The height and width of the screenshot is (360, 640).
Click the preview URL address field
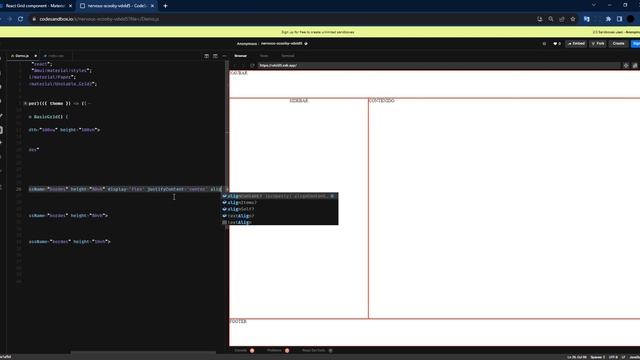pyautogui.click(x=439, y=65)
